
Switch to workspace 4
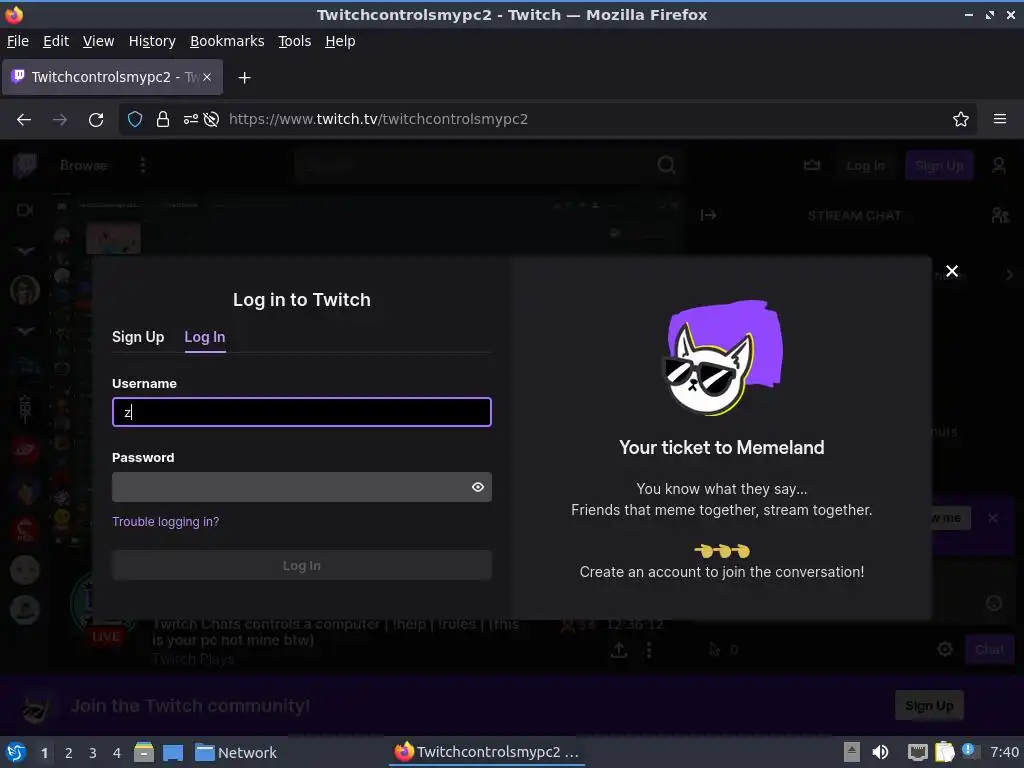(x=117, y=753)
